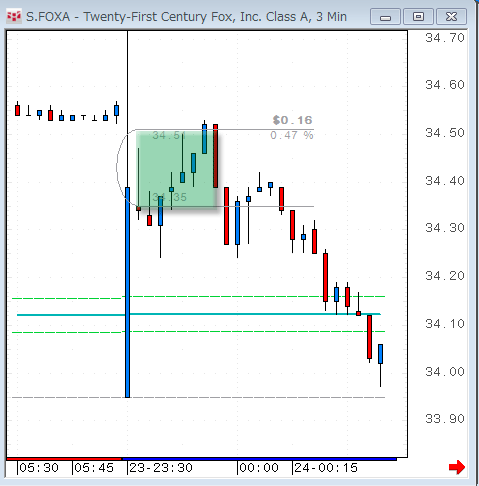
Task: Click the 24-00:15 time axis label
Action: point(326,468)
